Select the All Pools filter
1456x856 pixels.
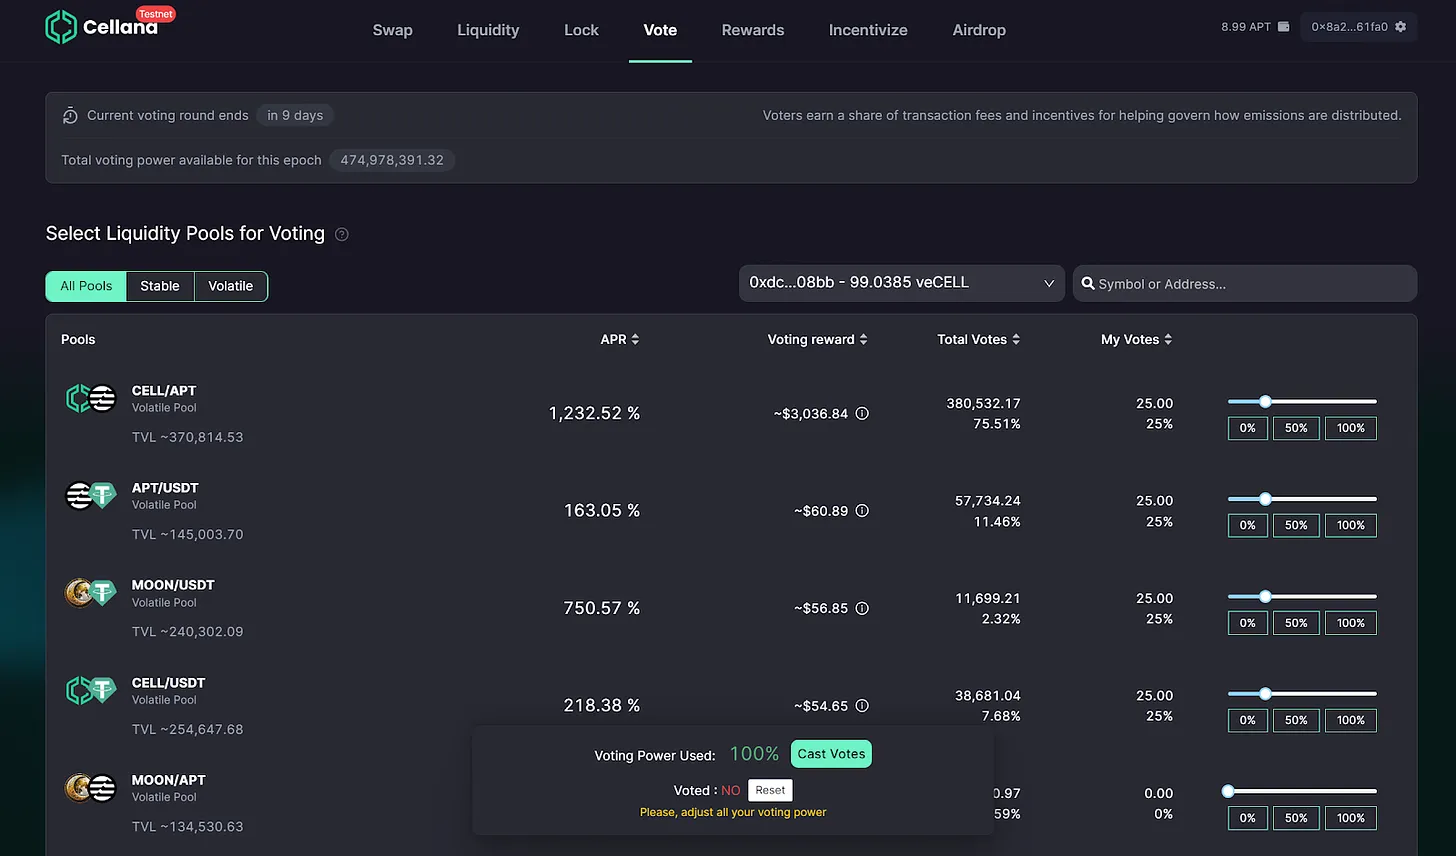coord(86,286)
